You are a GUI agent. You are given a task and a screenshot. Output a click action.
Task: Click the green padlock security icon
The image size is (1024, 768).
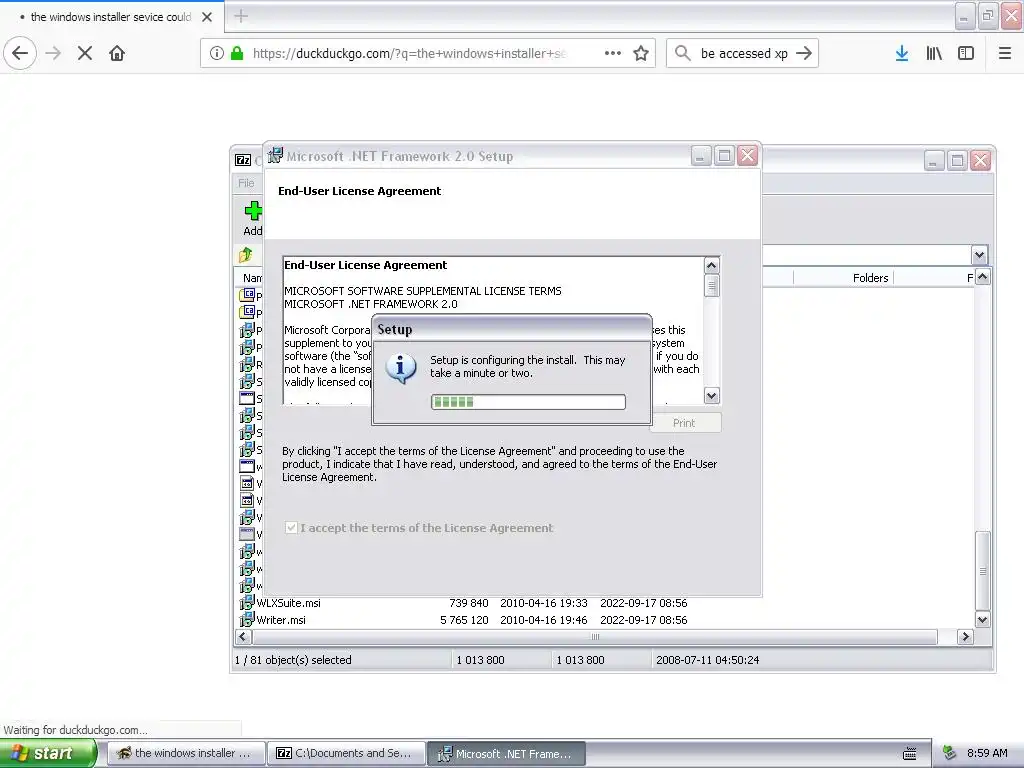pyautogui.click(x=237, y=54)
